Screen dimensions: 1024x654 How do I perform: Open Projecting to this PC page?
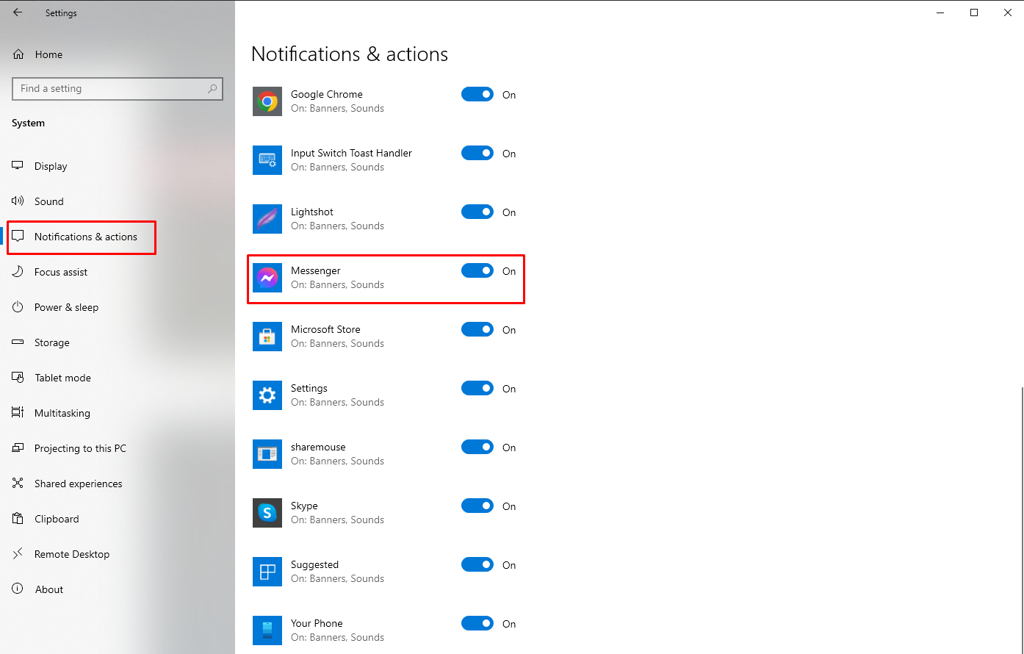tap(118, 448)
